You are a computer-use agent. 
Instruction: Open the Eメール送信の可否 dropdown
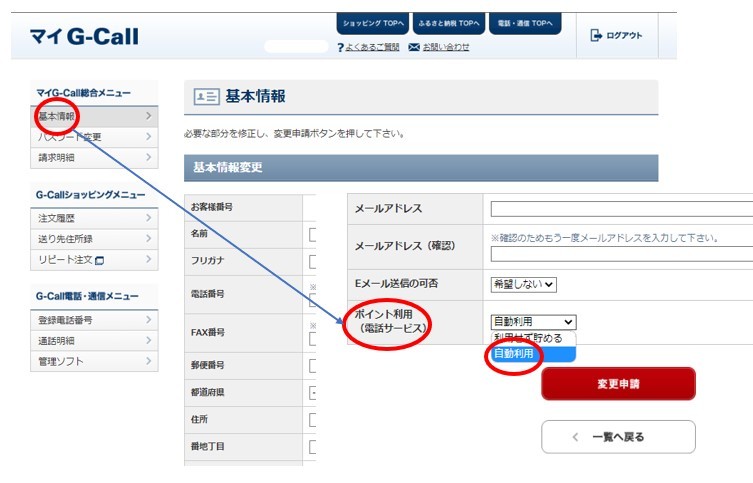tap(523, 284)
